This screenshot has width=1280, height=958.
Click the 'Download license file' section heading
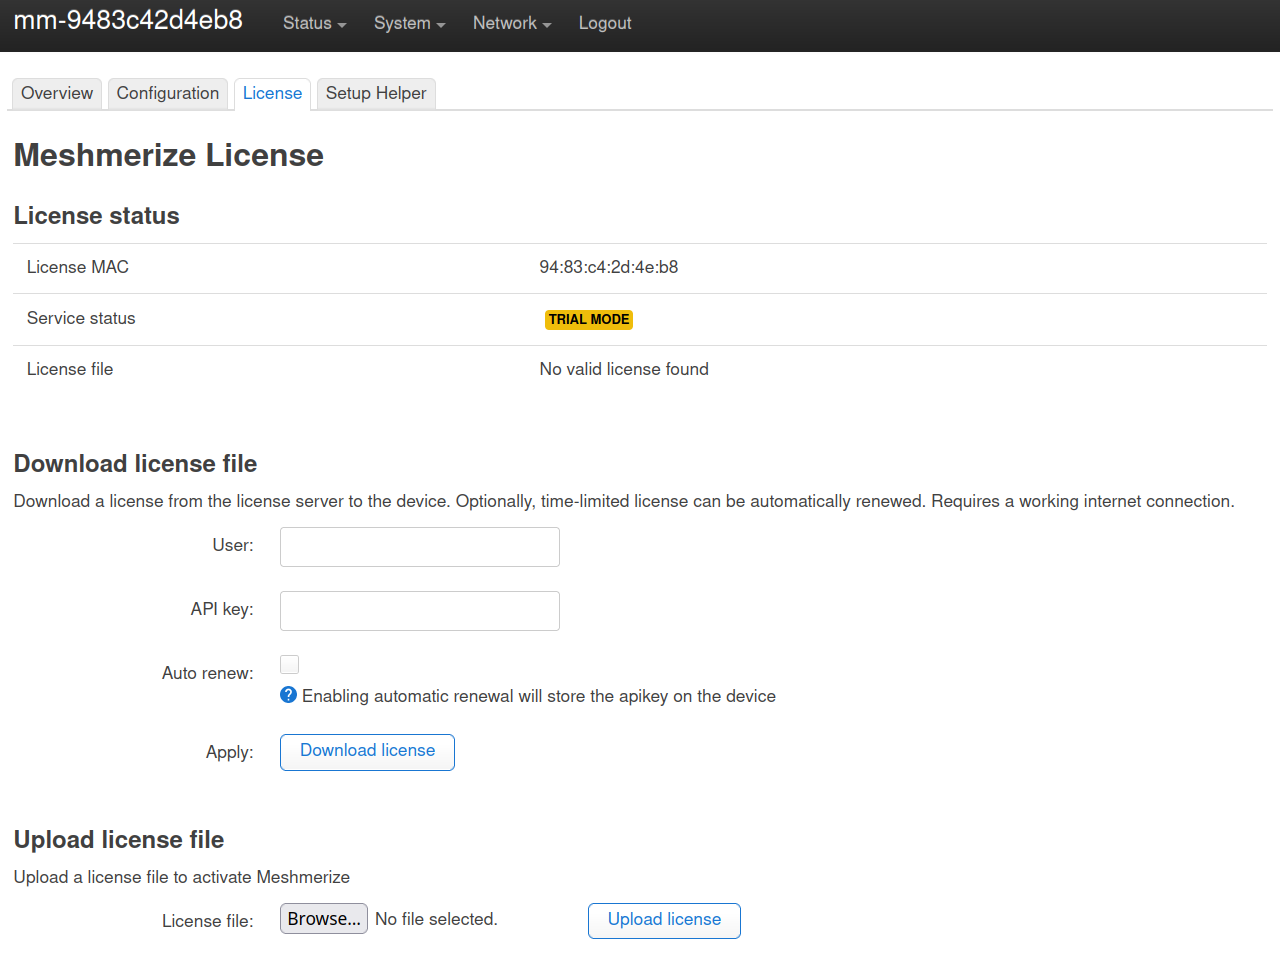pos(135,464)
